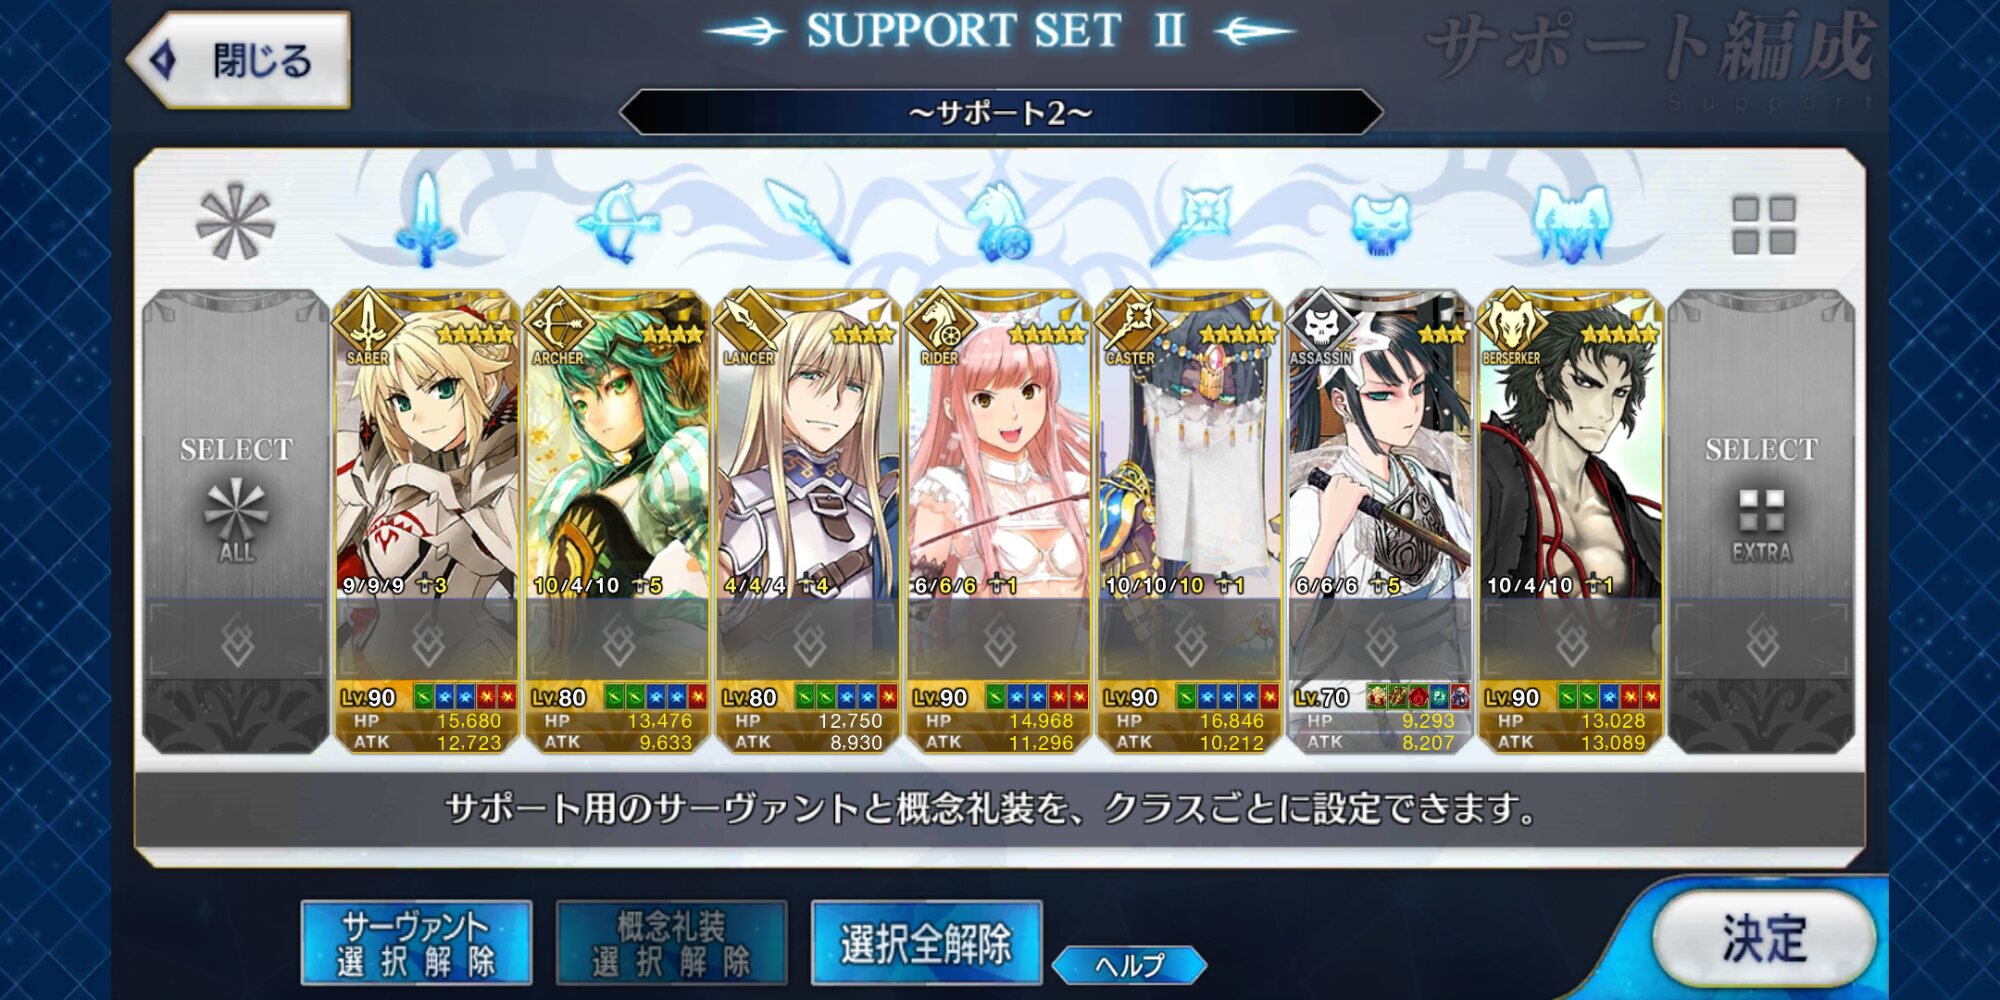Click サーヴァント選択解除 button

tap(416, 943)
